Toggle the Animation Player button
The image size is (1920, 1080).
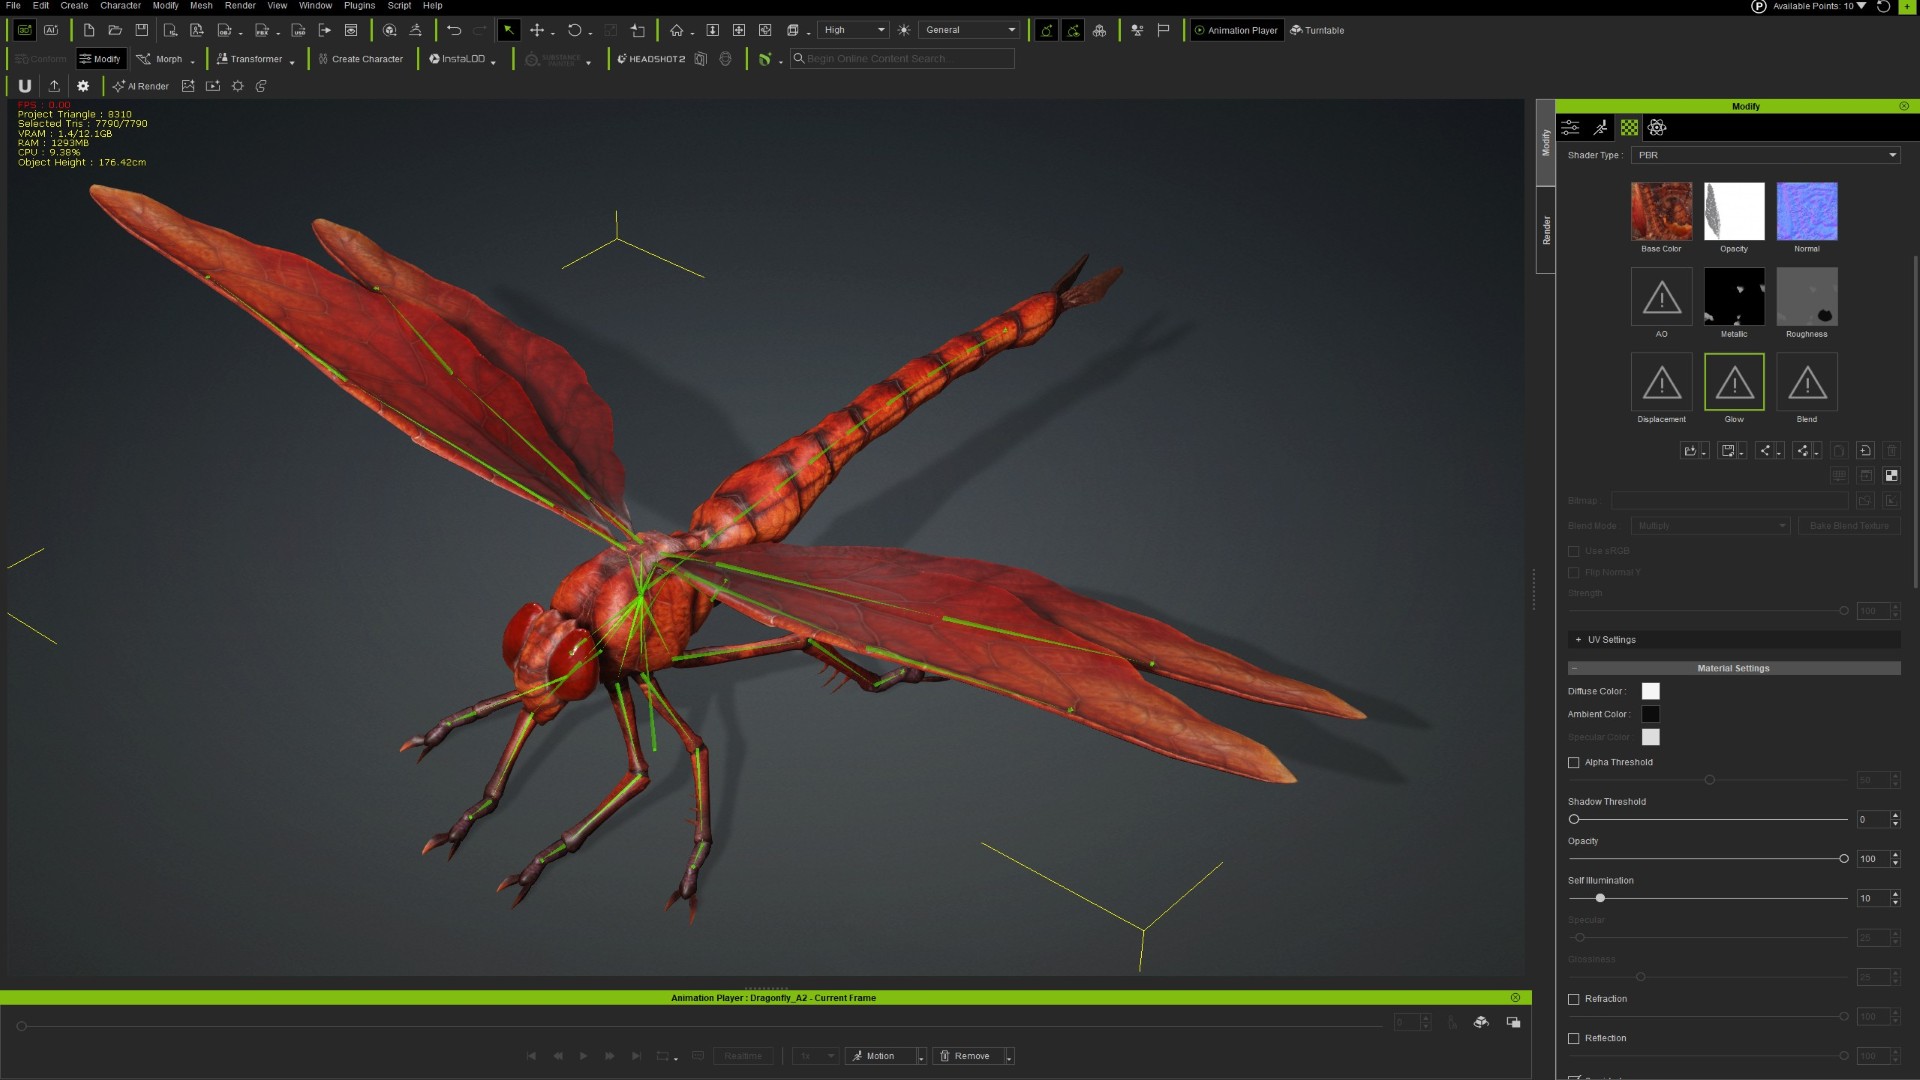pos(1235,30)
